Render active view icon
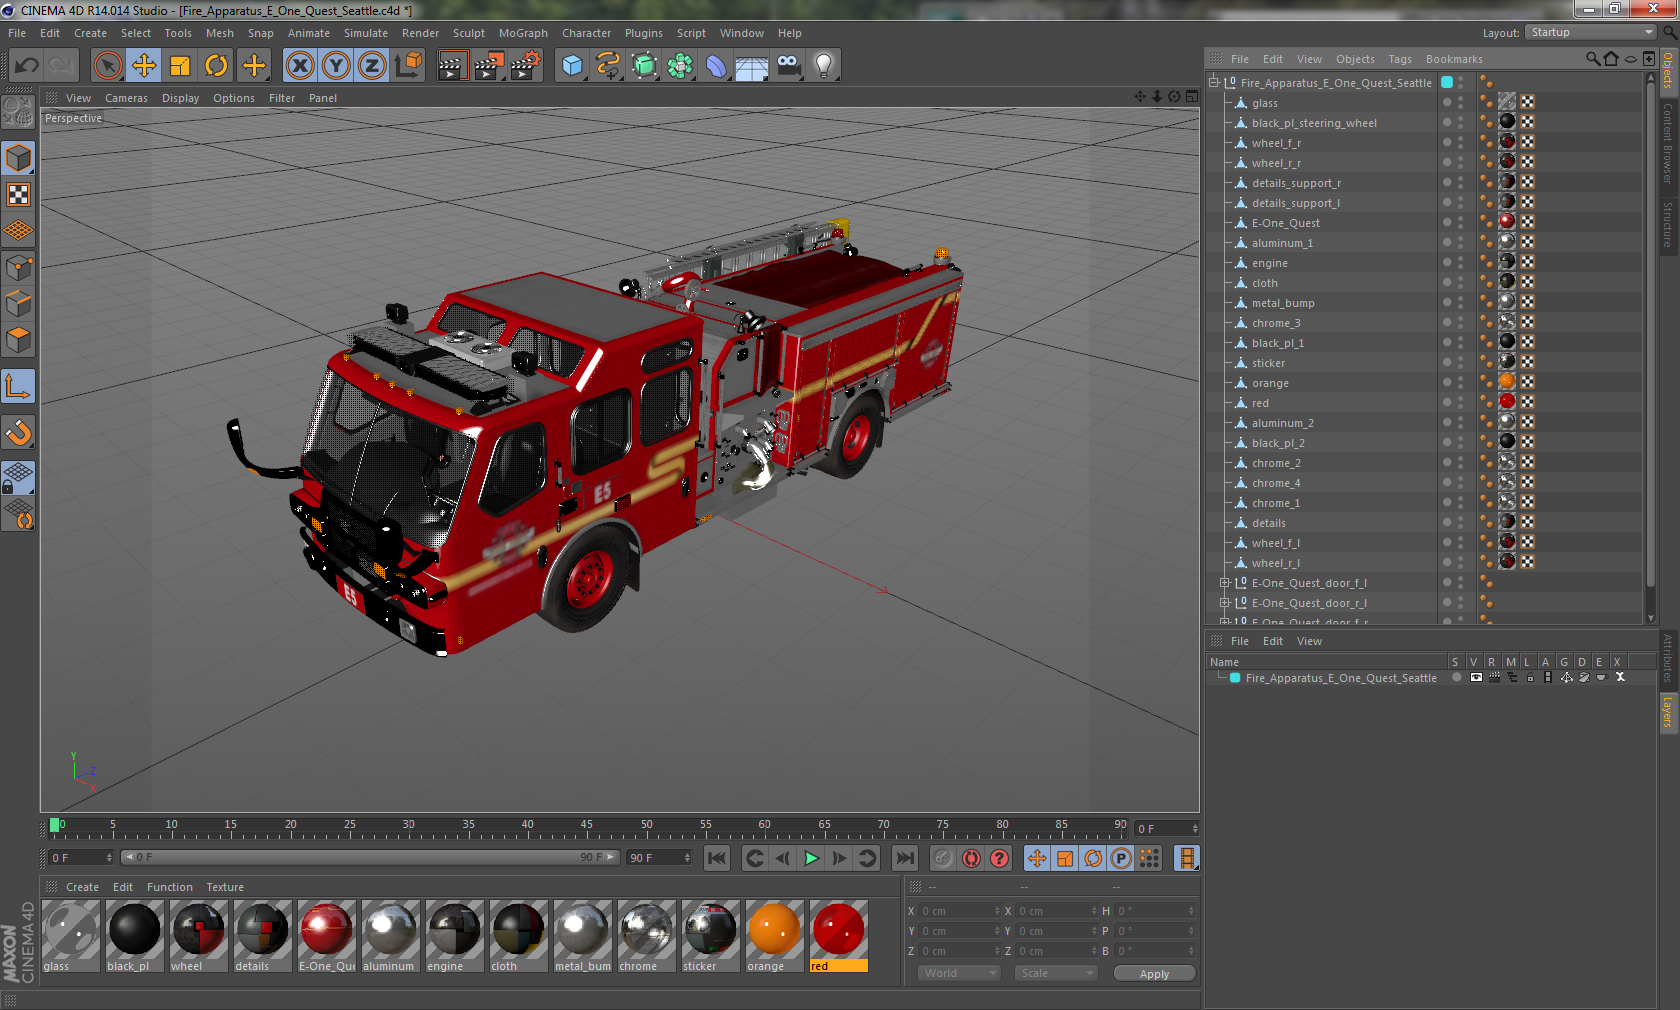 (452, 66)
